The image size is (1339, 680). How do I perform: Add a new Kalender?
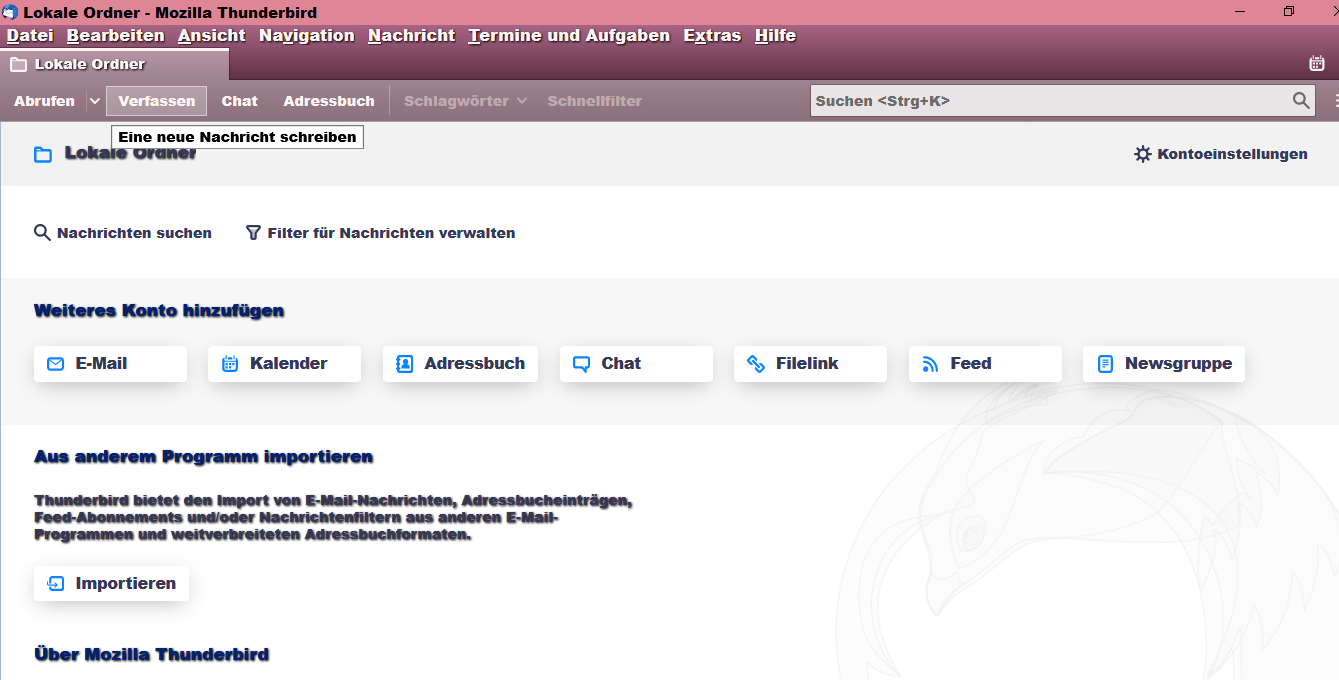(284, 363)
